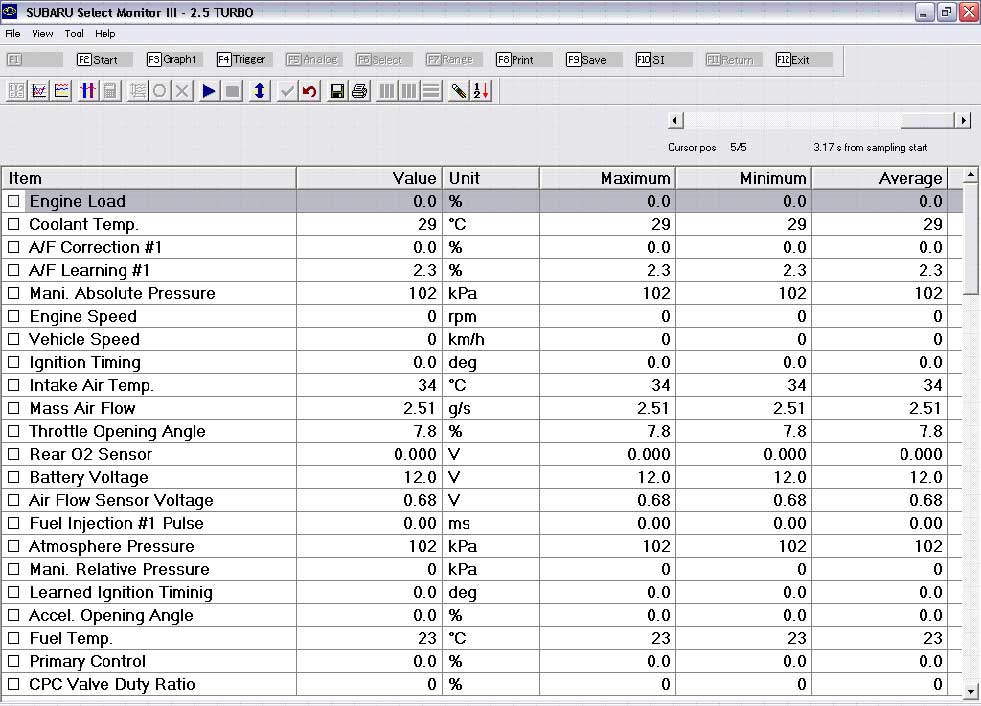Click the blue up-down arrow icon
This screenshot has height=706, width=981.
259,91
